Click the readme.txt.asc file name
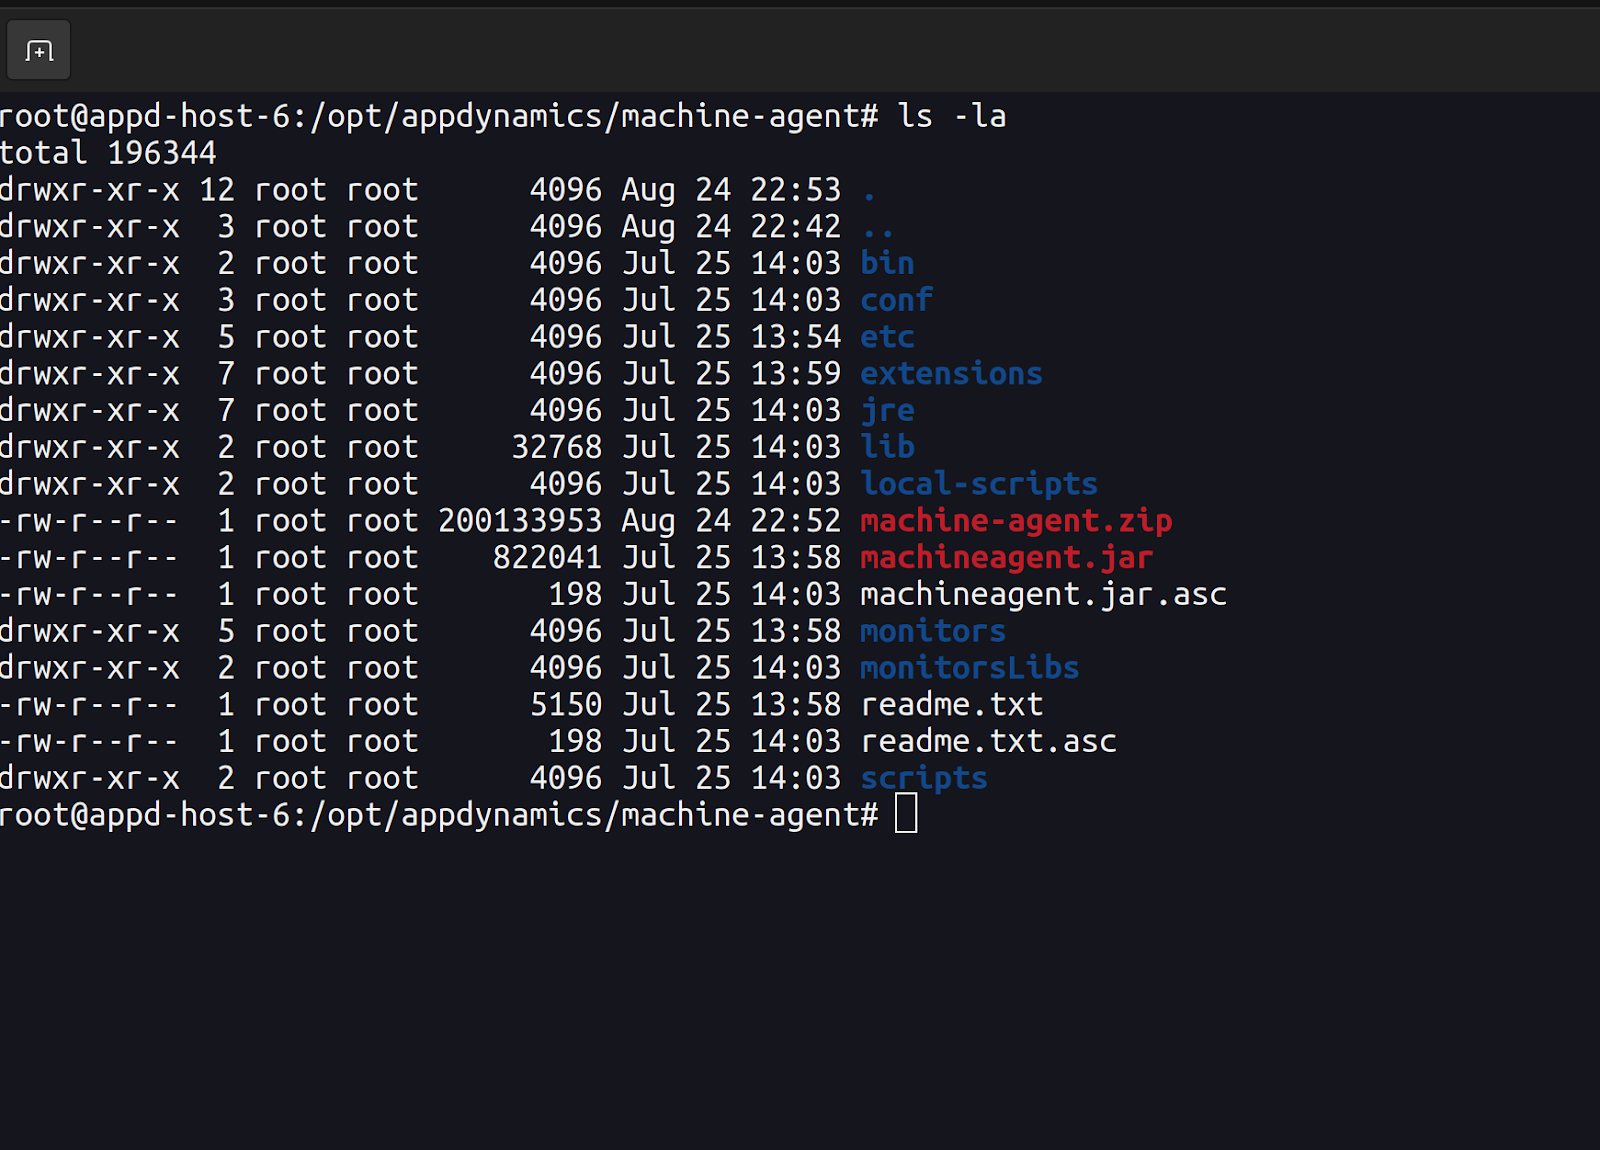Viewport: 1600px width, 1150px height. click(988, 742)
